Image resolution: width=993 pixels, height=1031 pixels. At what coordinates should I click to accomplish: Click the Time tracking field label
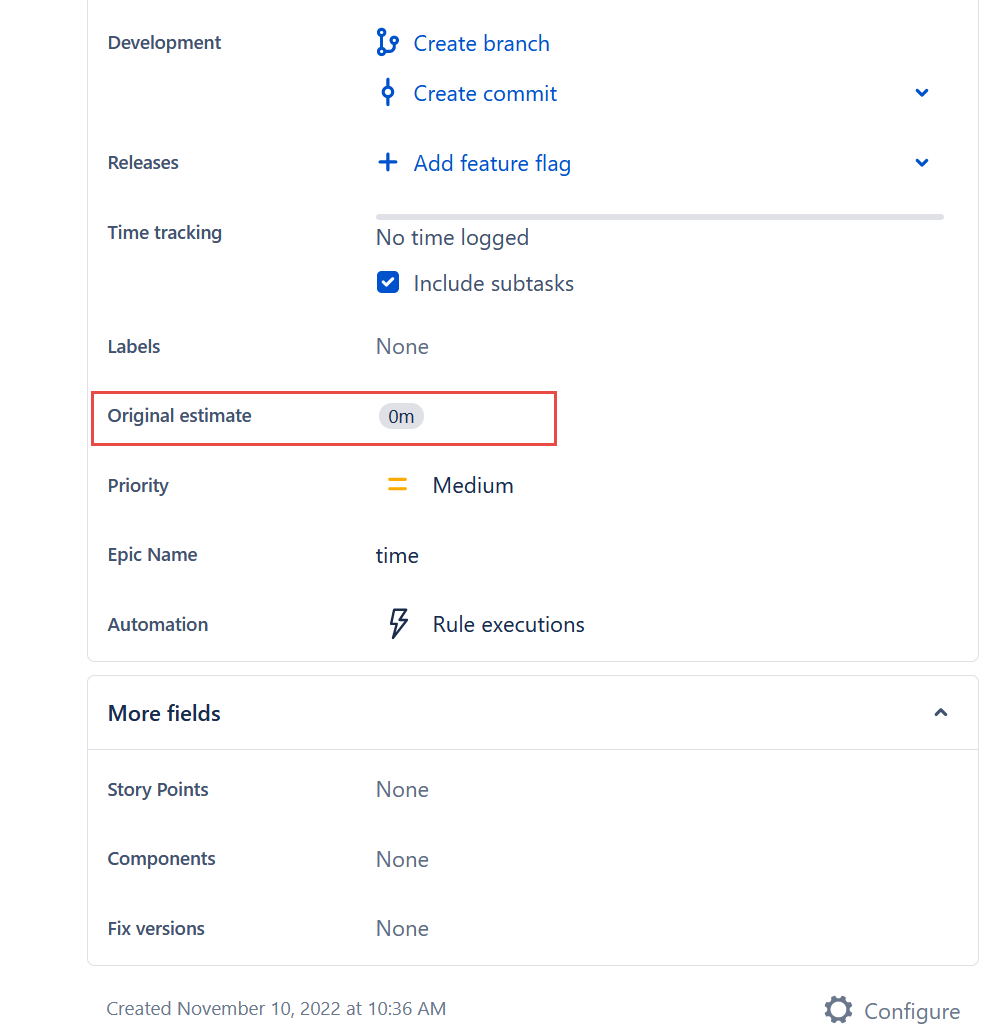(164, 232)
